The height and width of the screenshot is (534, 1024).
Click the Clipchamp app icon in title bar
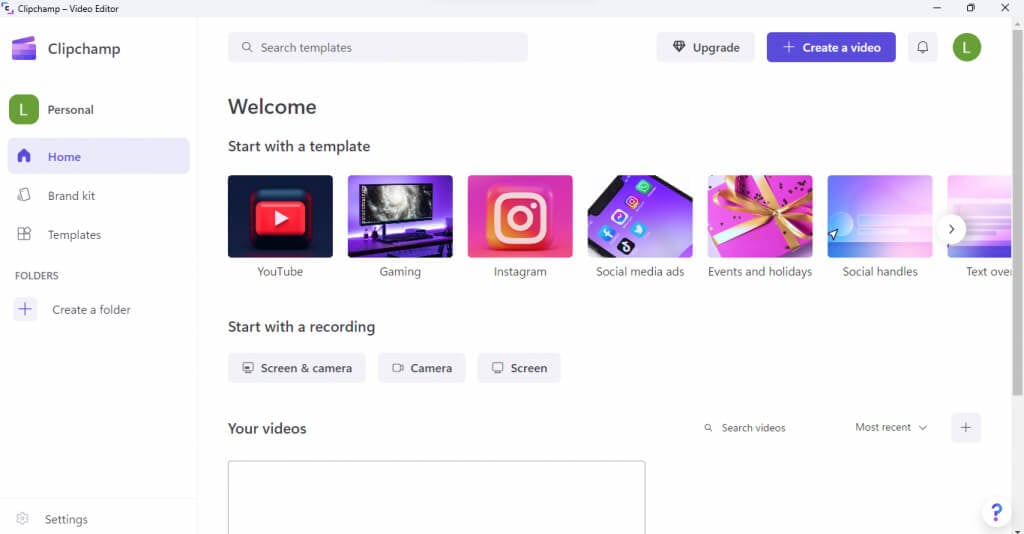pos(8,8)
